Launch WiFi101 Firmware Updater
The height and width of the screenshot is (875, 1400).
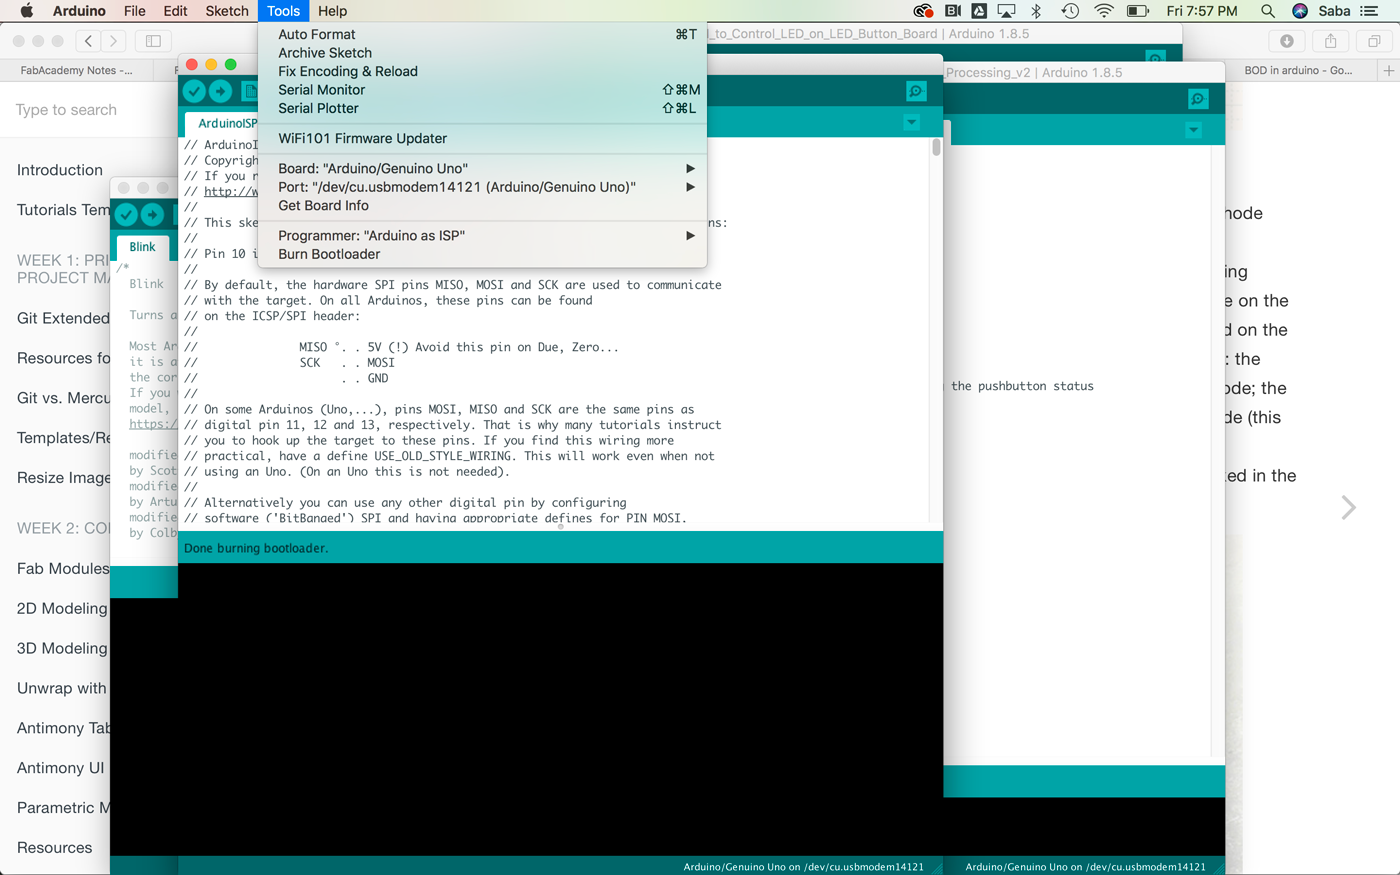482,139
